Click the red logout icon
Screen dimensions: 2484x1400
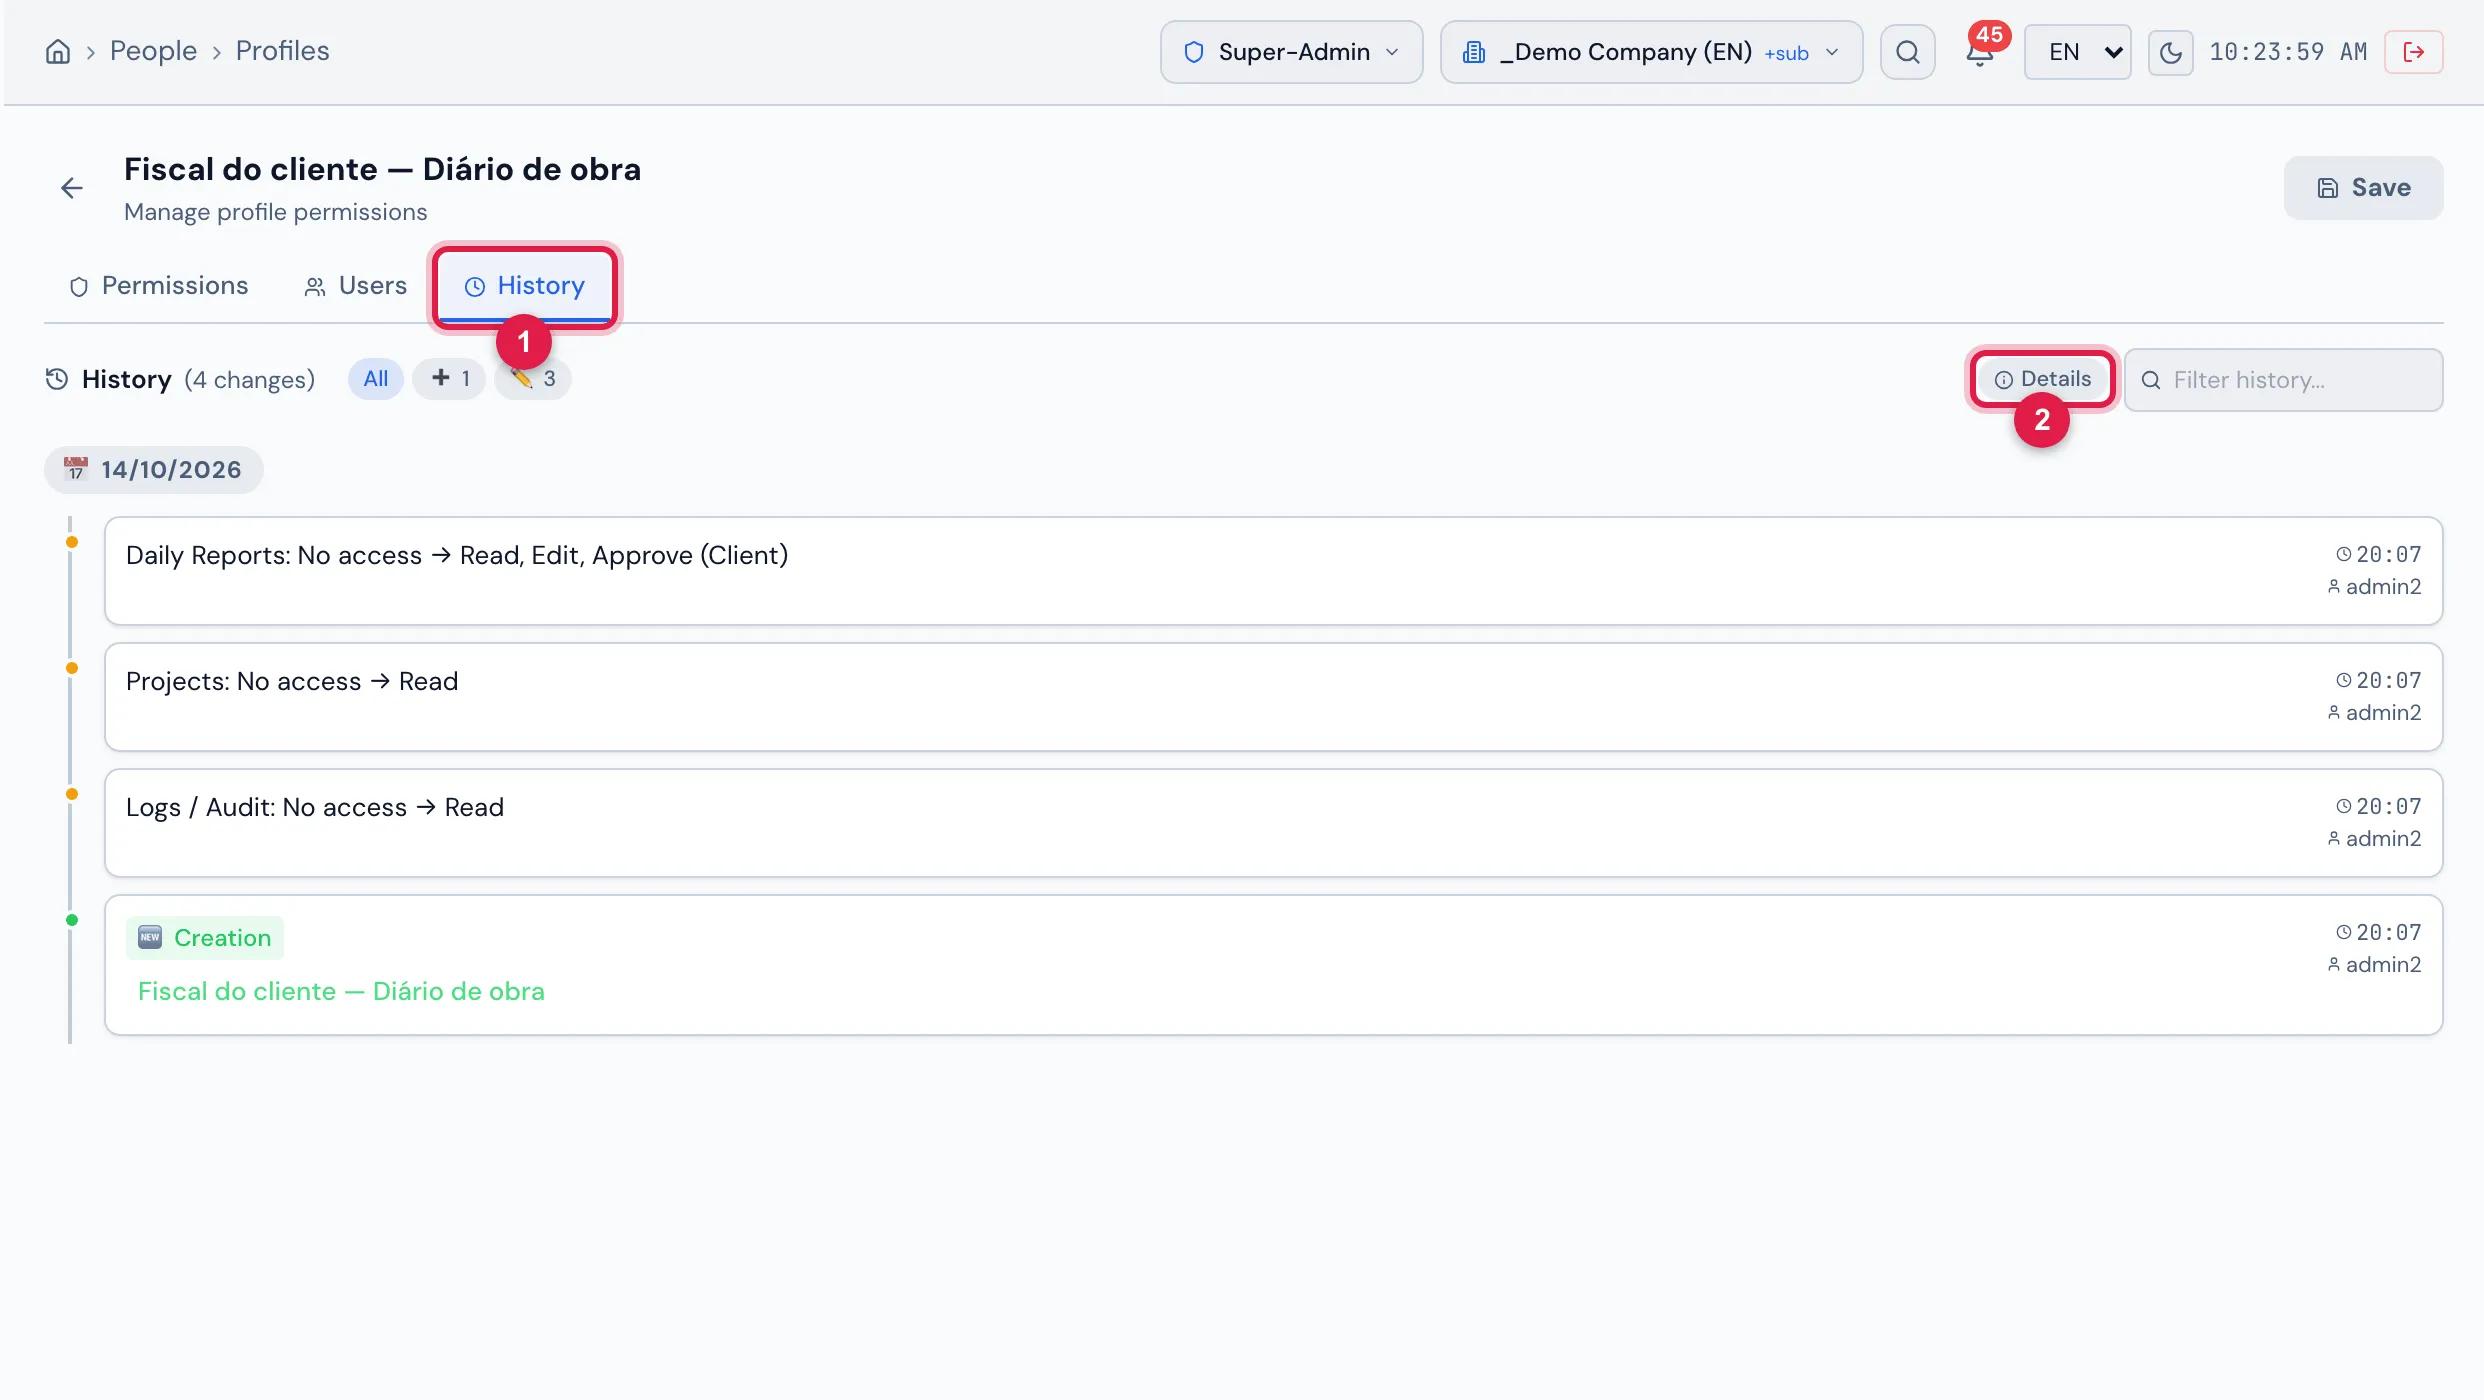tap(2413, 52)
